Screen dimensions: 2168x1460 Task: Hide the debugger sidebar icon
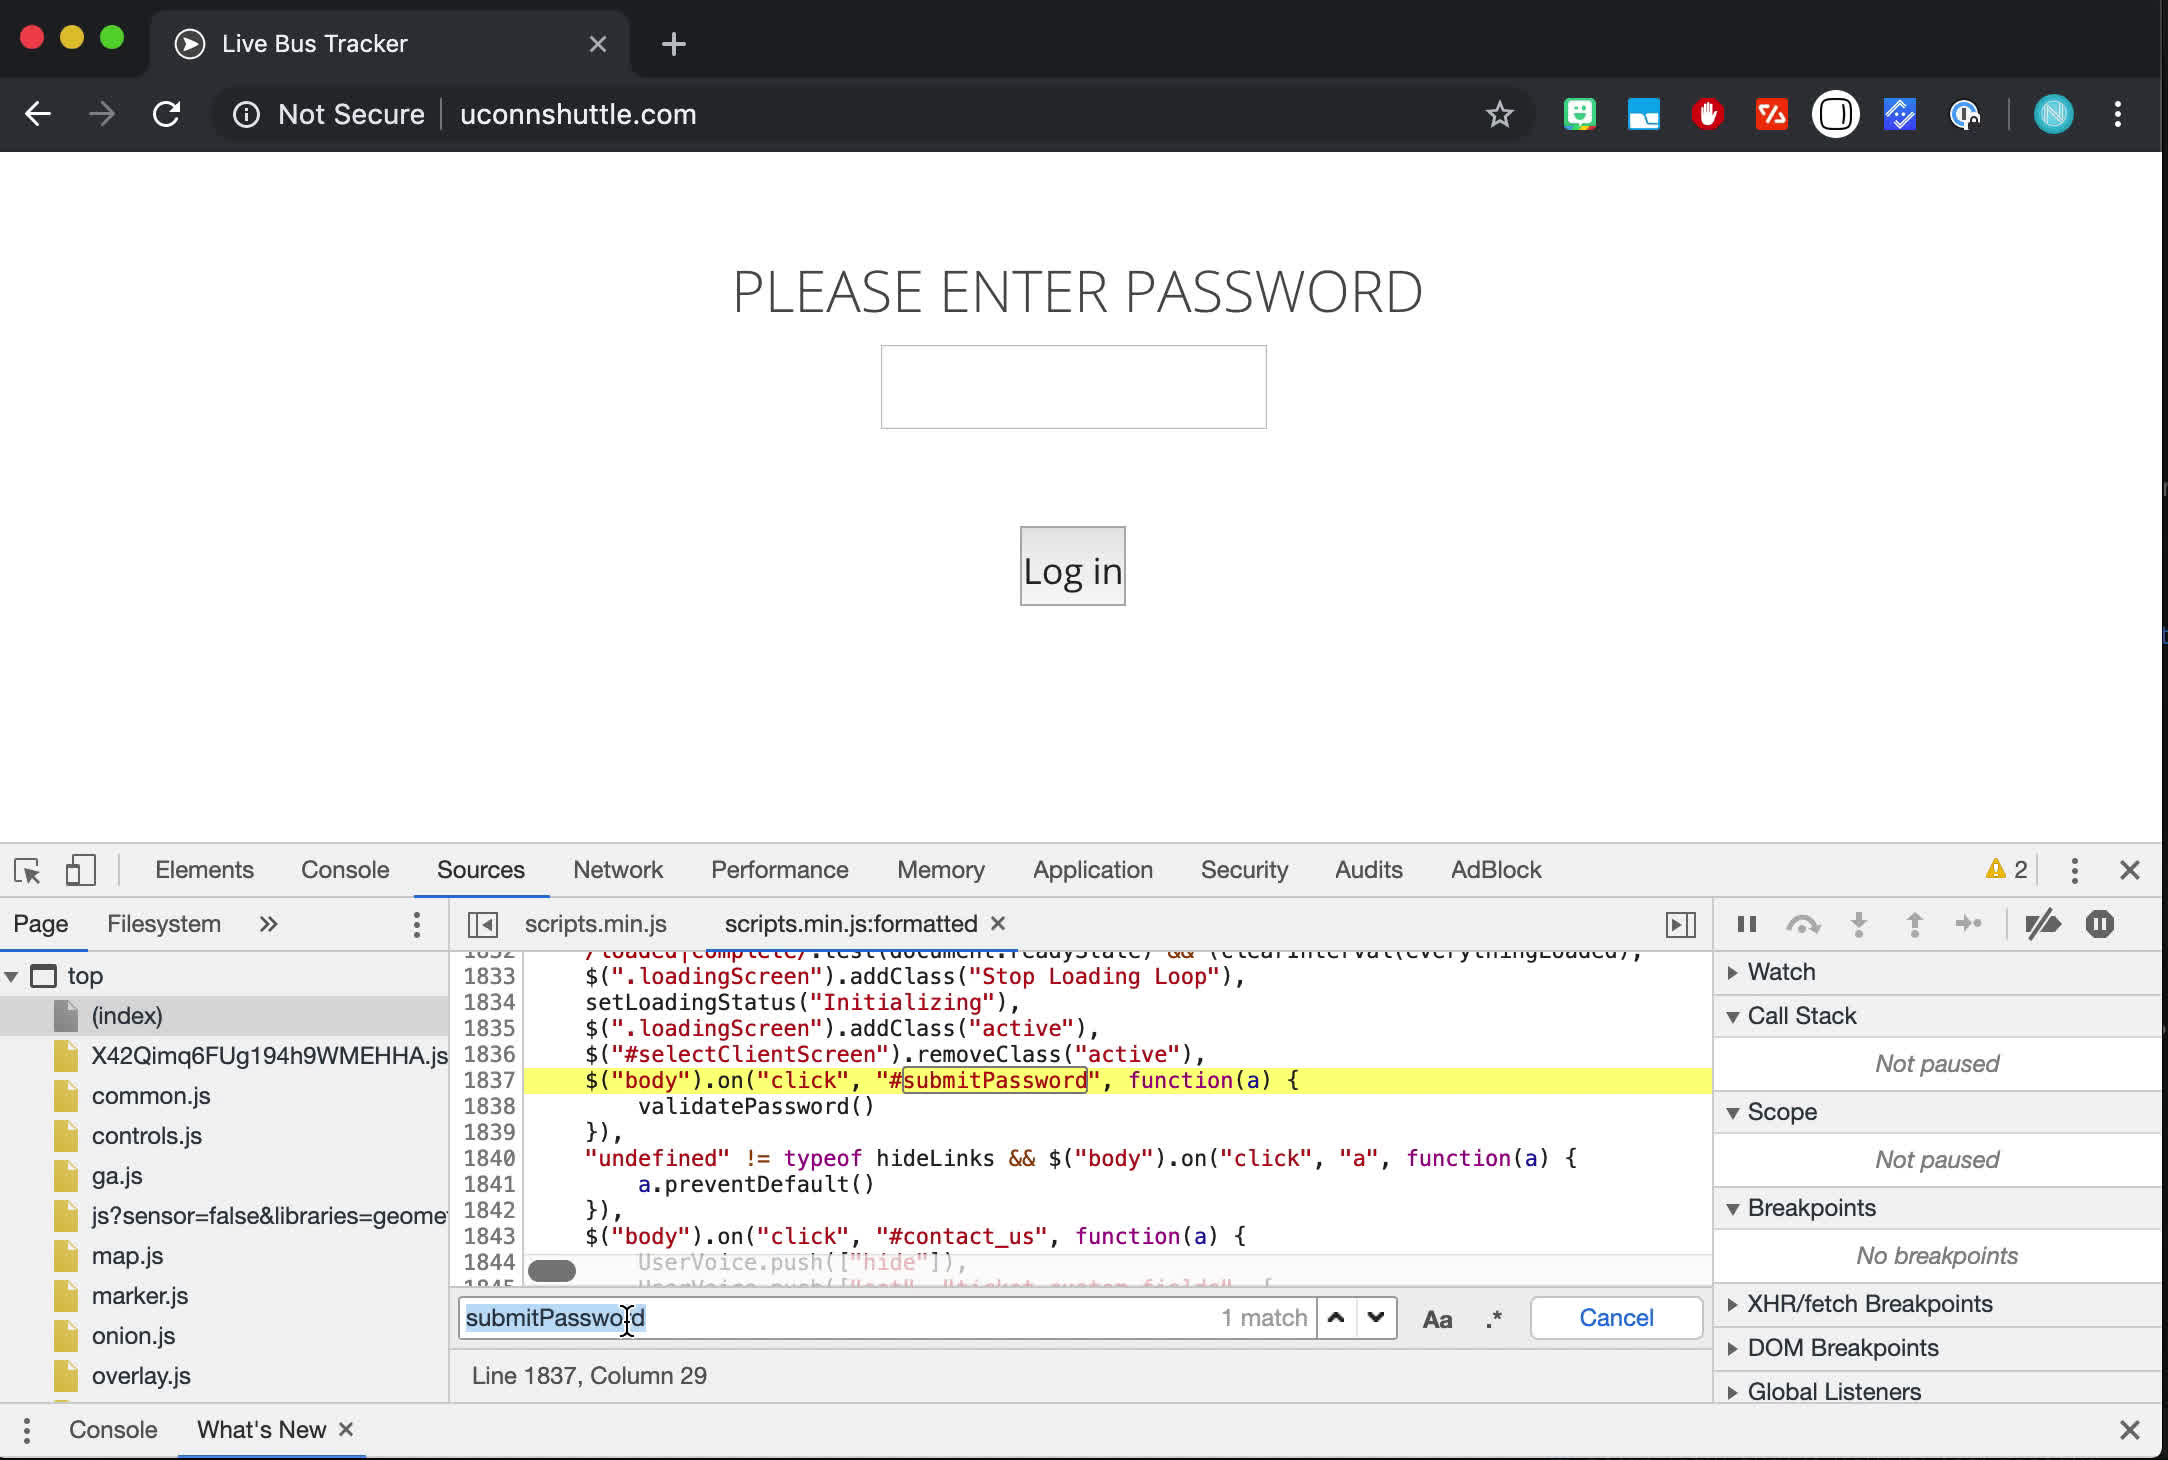(x=1681, y=924)
